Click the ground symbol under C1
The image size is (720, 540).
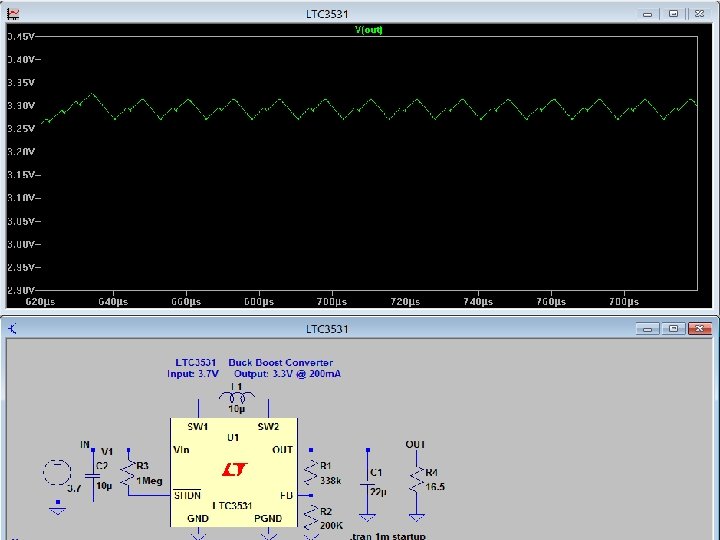367,518
